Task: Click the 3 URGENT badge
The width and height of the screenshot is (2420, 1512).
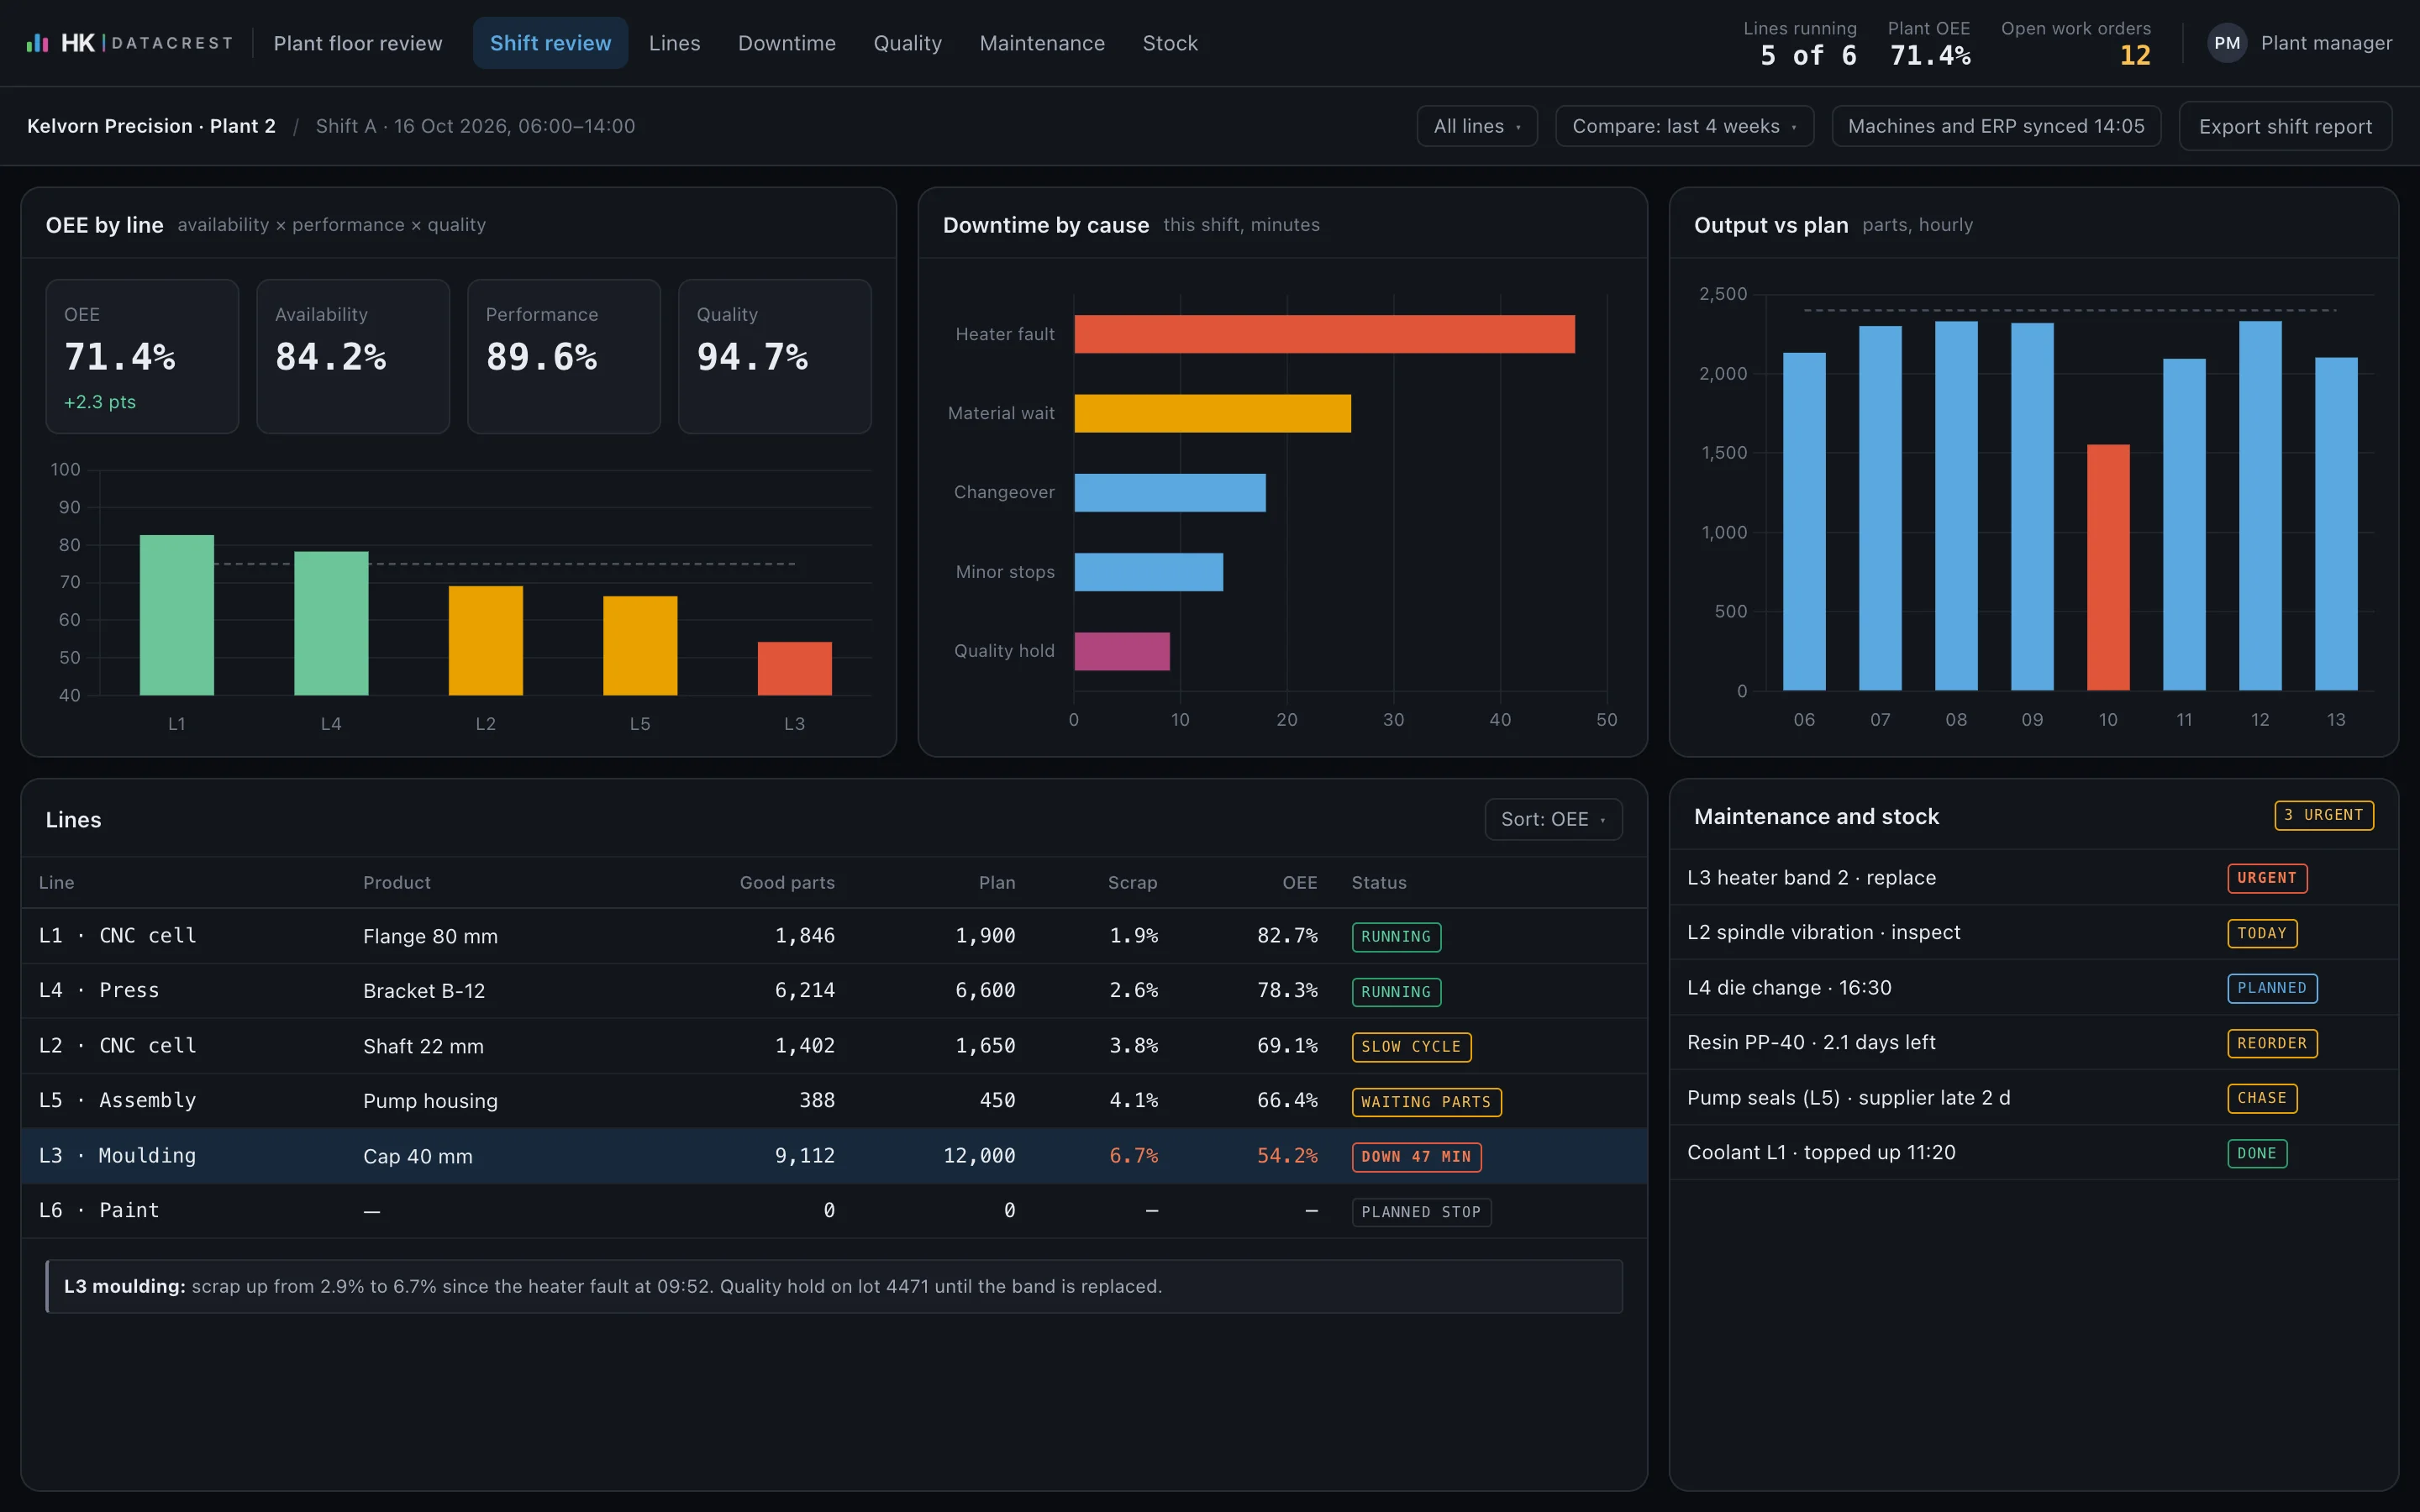Action: point(2324,815)
